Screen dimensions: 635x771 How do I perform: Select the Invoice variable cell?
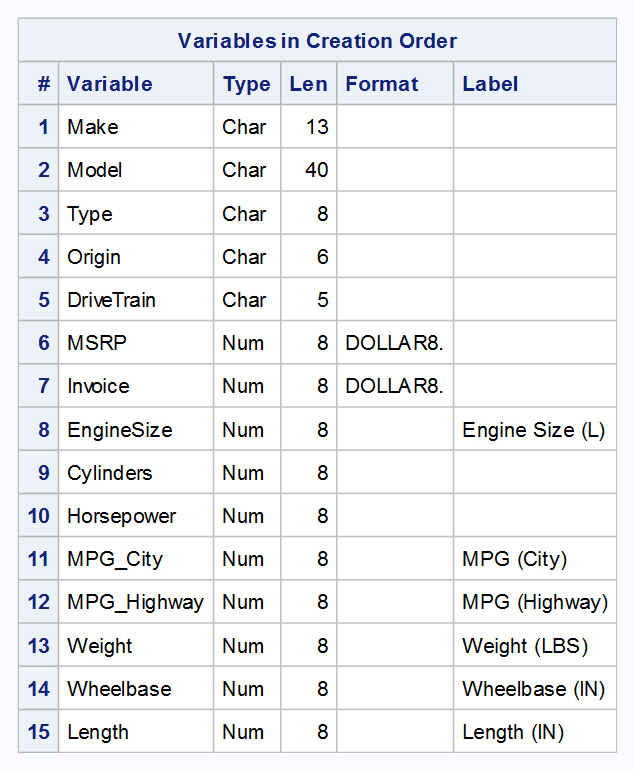(x=98, y=386)
